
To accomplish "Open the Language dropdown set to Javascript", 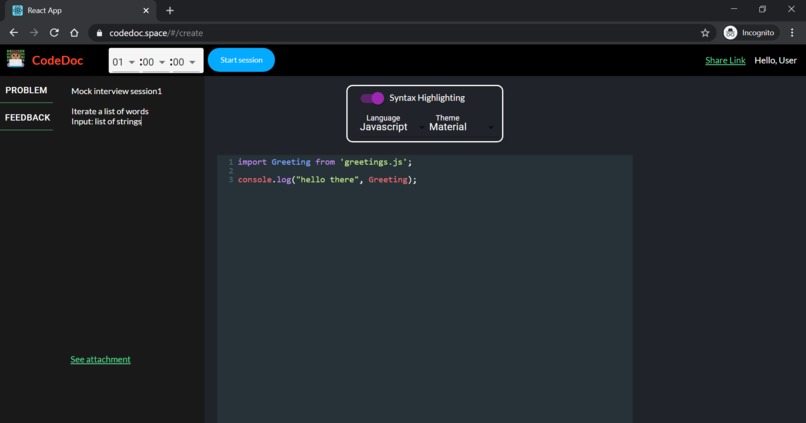I will coord(392,127).
